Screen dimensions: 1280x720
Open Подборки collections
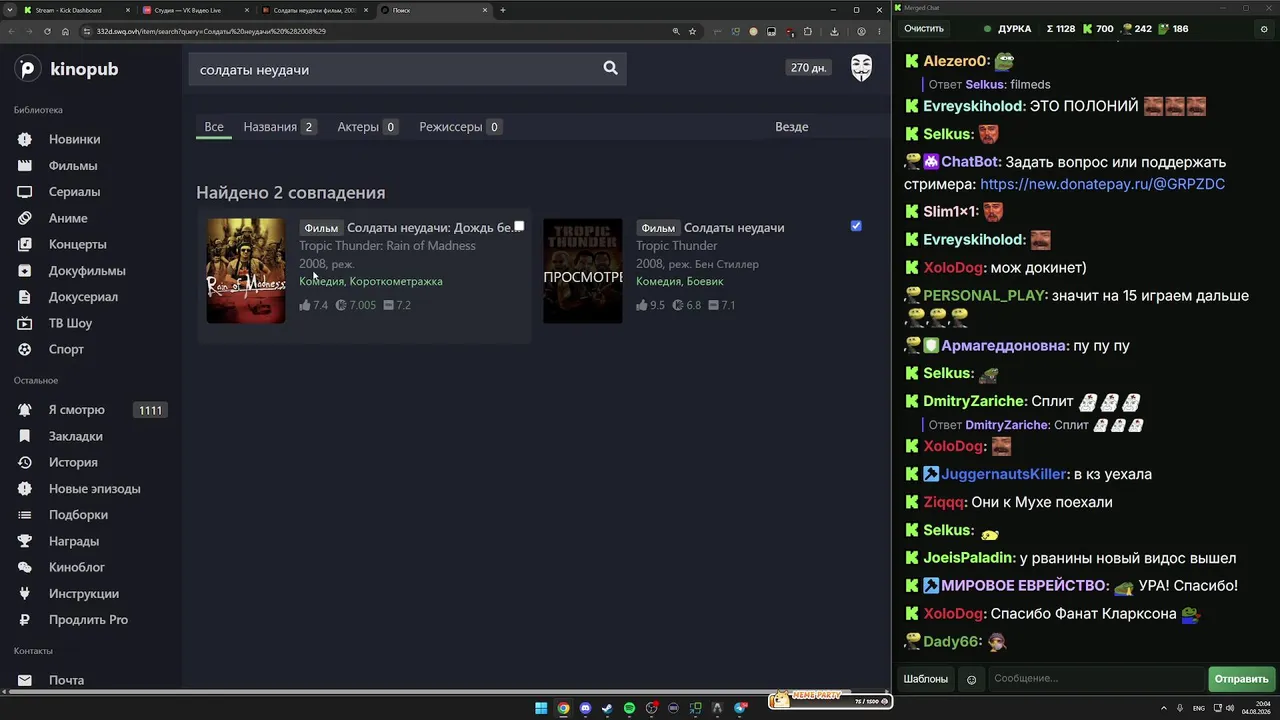tap(78, 514)
